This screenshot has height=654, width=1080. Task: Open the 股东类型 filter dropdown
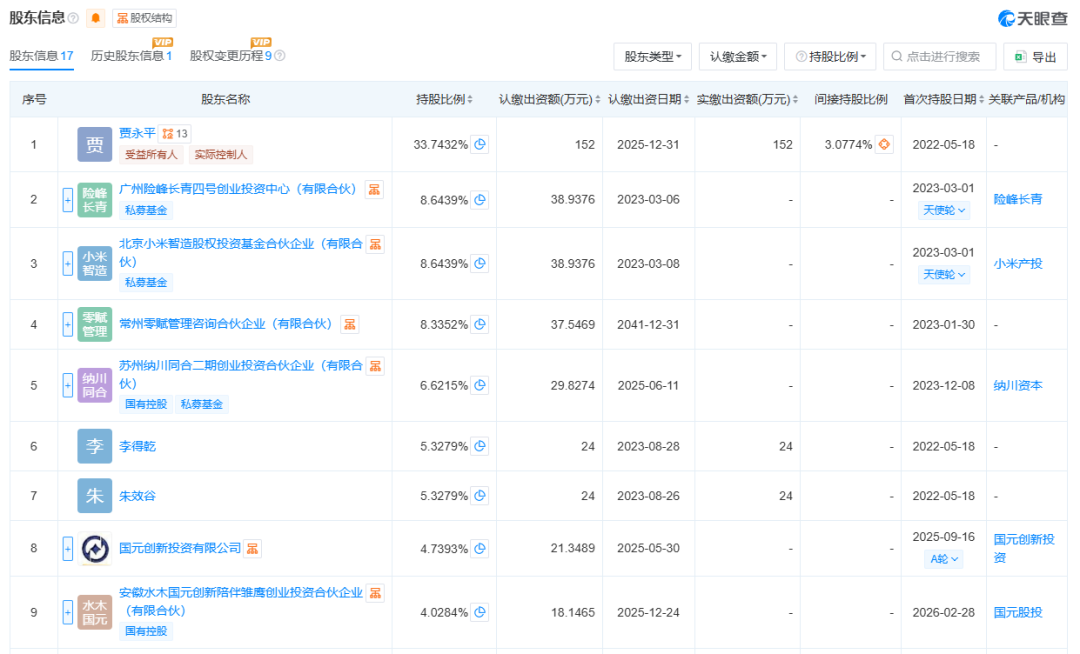point(653,56)
